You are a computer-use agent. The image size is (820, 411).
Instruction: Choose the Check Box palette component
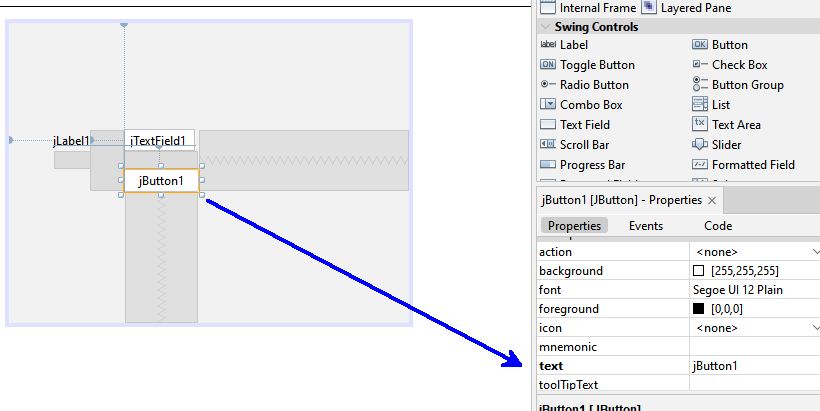tap(739, 65)
